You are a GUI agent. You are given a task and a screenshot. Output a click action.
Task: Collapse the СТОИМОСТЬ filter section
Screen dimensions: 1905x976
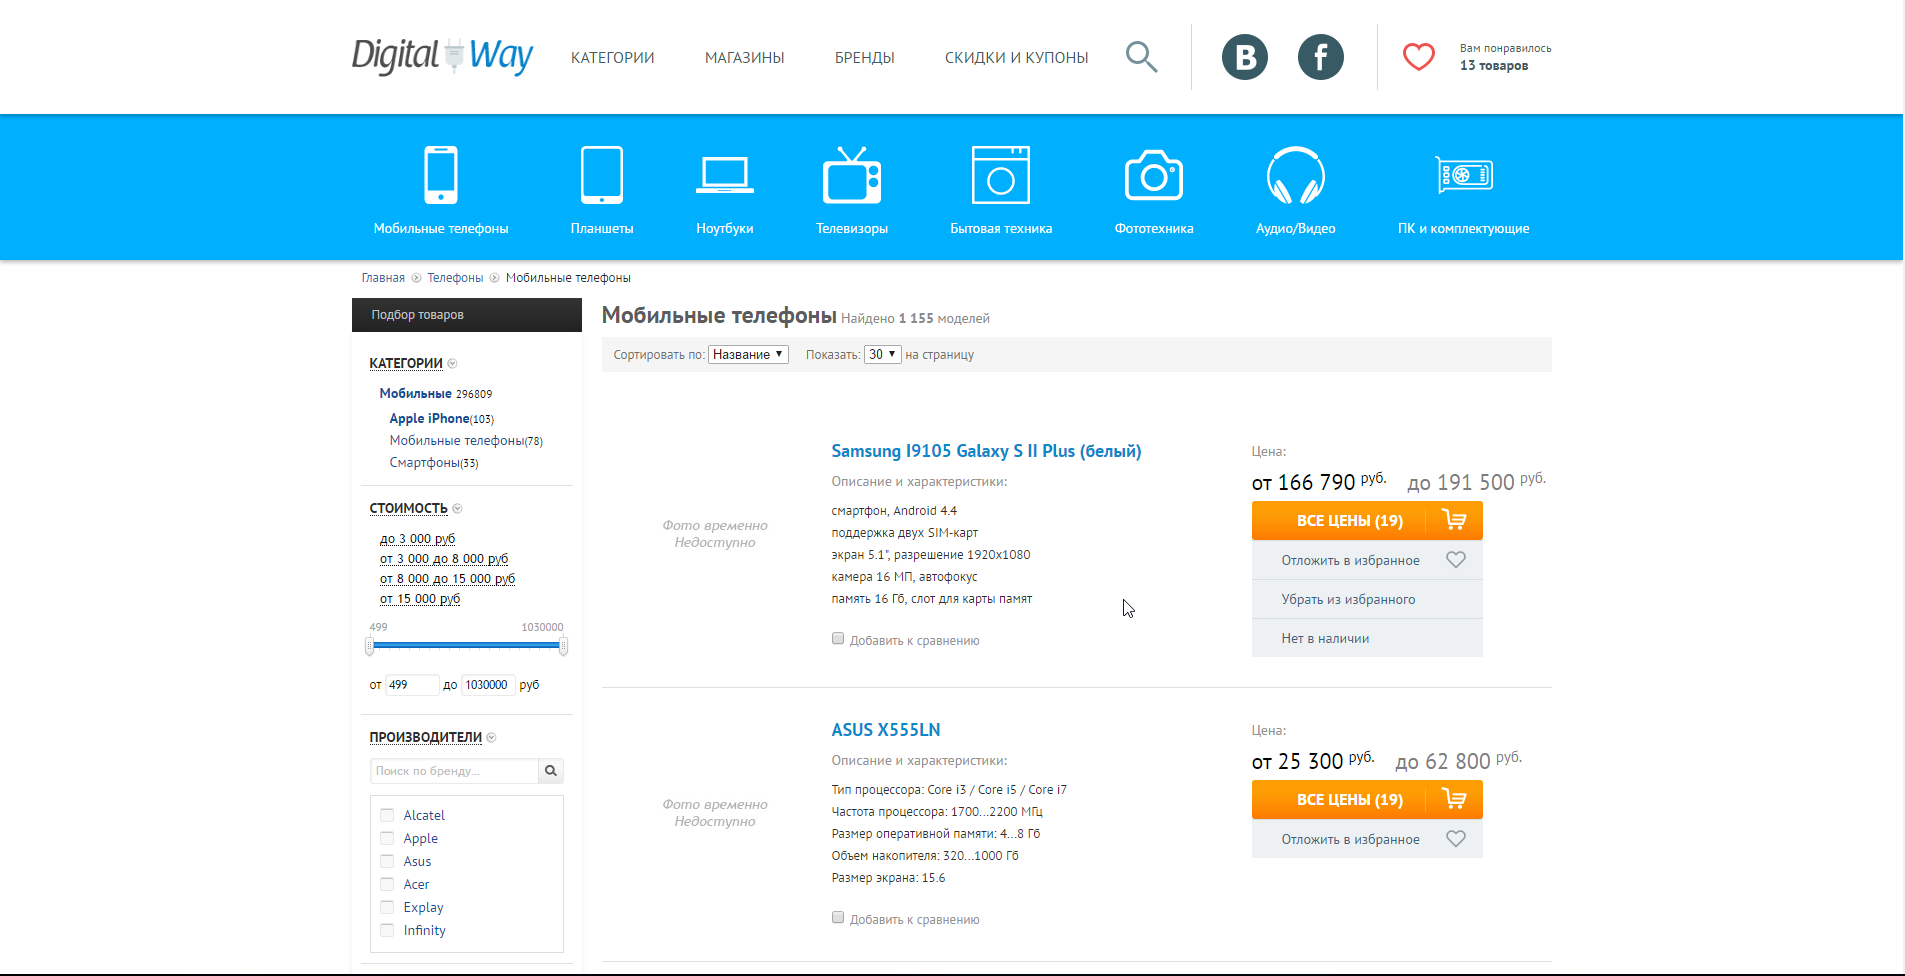(x=457, y=509)
